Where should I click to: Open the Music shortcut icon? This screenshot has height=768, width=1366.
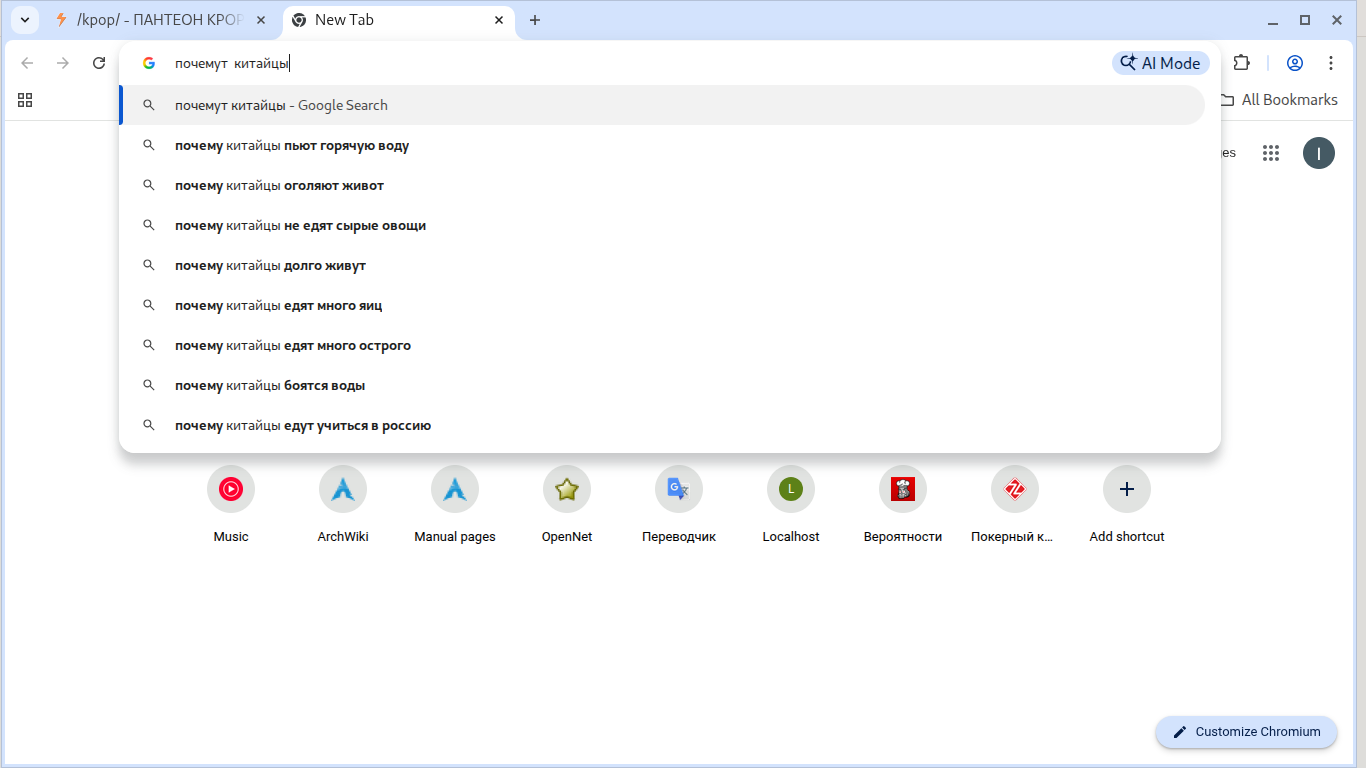[231, 489]
